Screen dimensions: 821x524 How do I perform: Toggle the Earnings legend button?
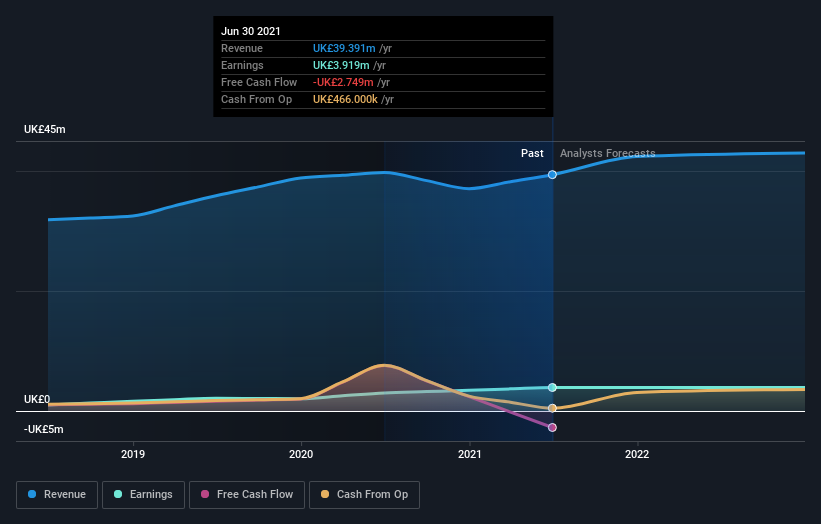(x=143, y=495)
